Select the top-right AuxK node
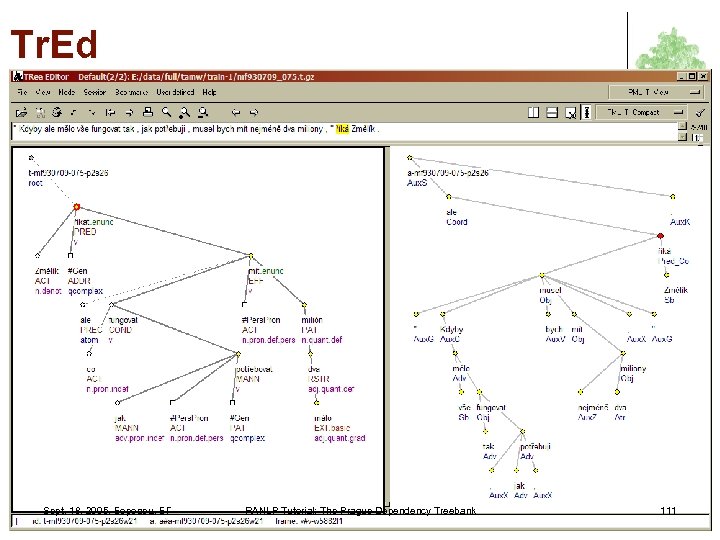 (x=673, y=197)
